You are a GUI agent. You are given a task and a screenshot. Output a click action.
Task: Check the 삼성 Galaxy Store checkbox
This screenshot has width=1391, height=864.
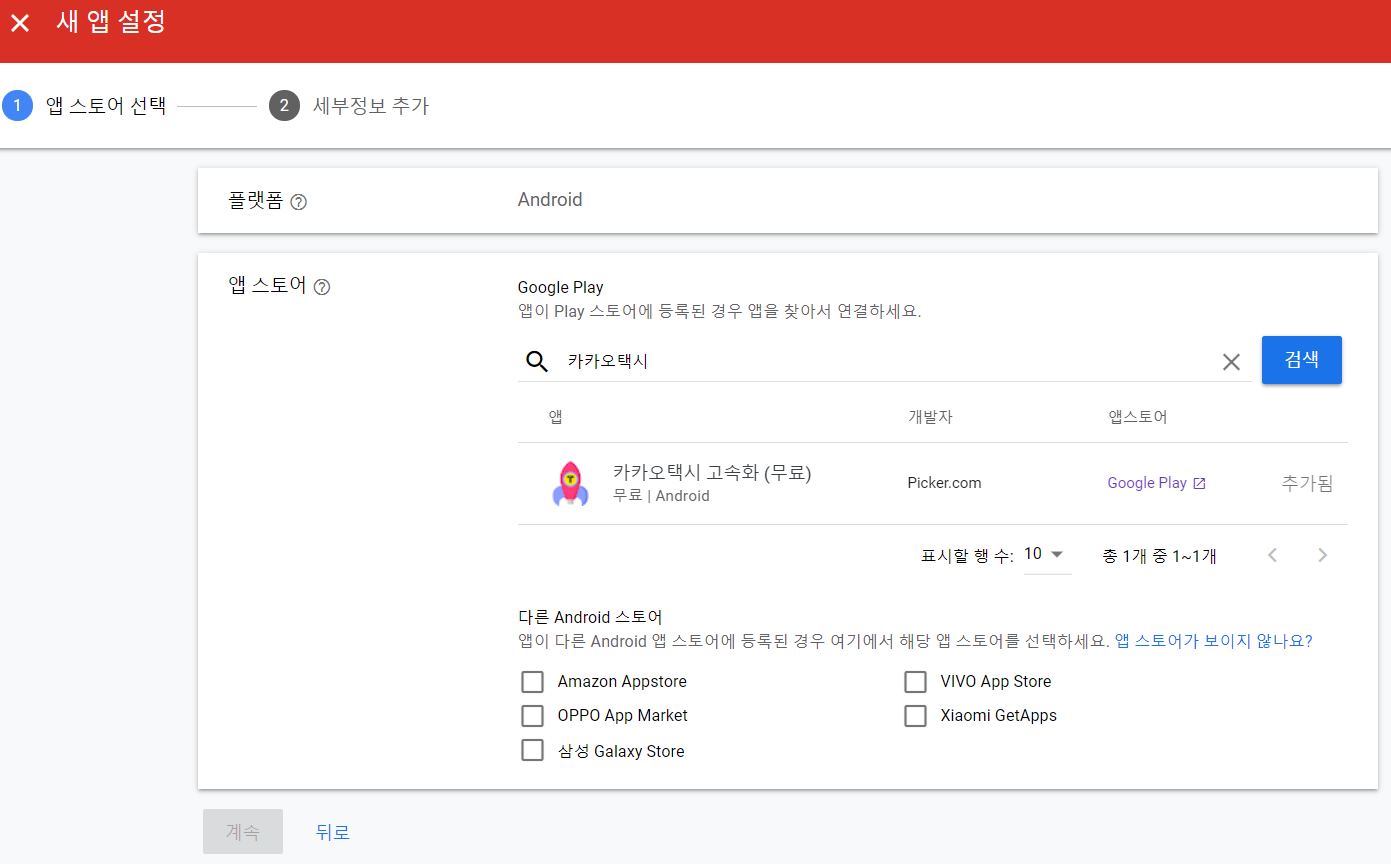(x=532, y=750)
